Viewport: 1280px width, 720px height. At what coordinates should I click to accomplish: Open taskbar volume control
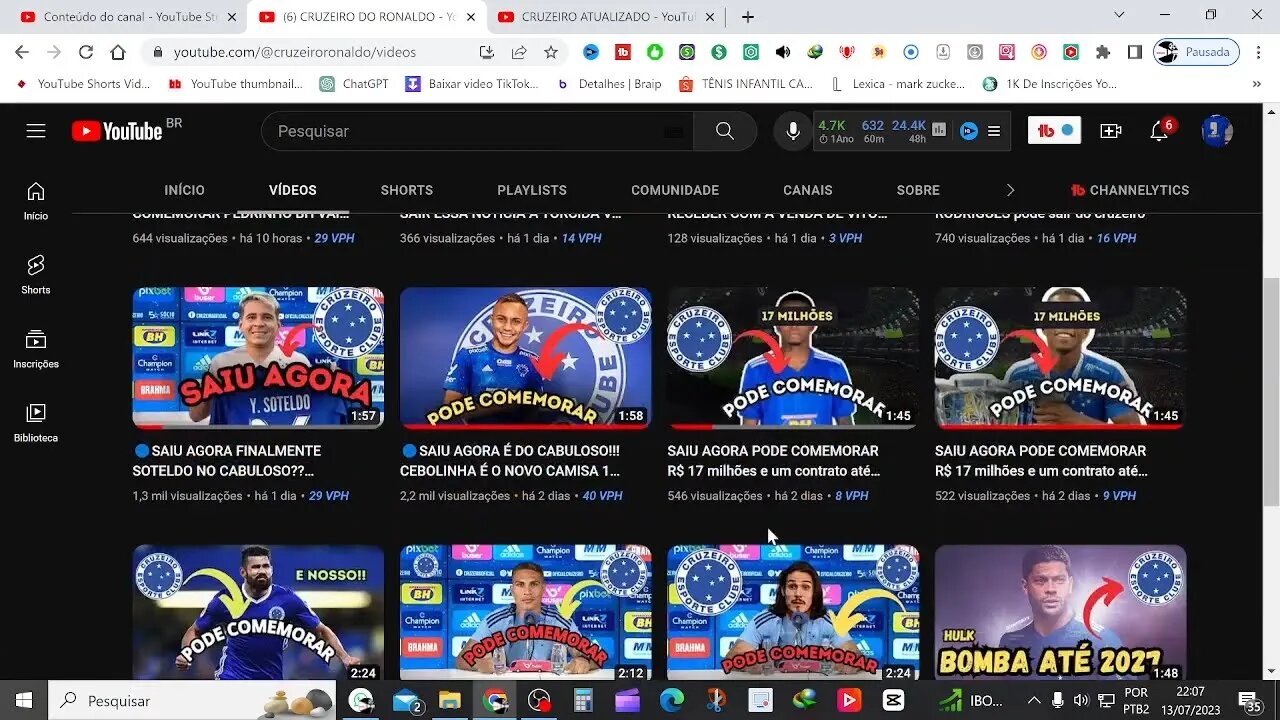tap(1081, 700)
